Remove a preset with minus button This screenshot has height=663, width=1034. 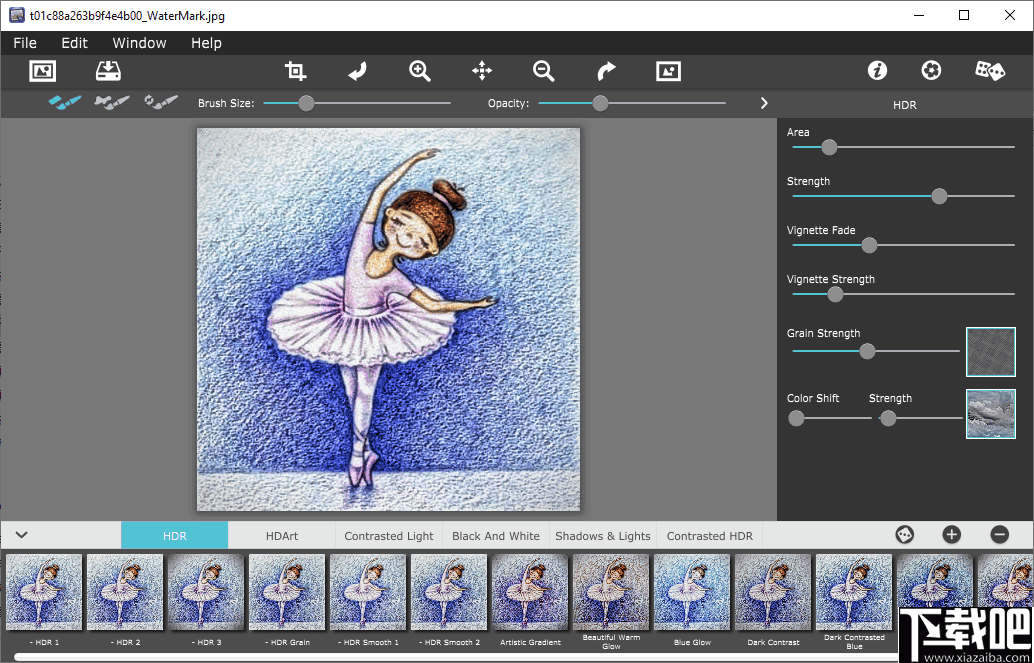pyautogui.click(x=997, y=535)
